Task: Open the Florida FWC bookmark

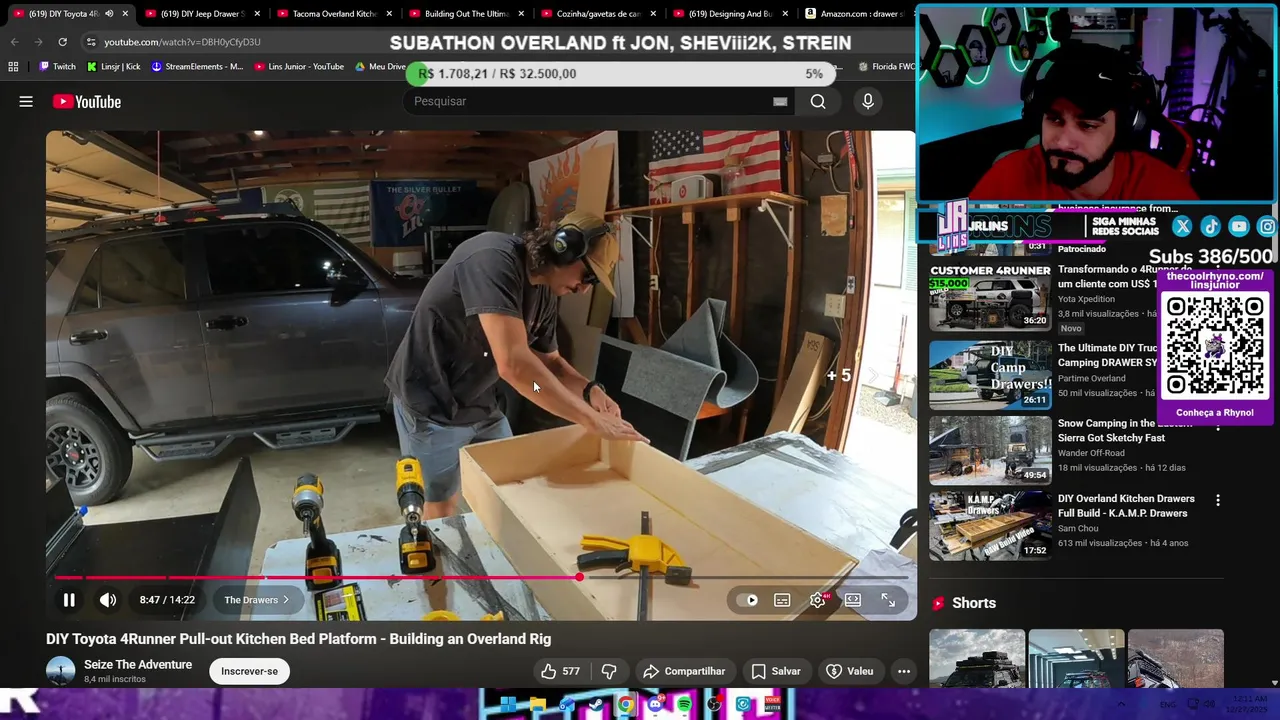Action: pyautogui.click(x=886, y=67)
